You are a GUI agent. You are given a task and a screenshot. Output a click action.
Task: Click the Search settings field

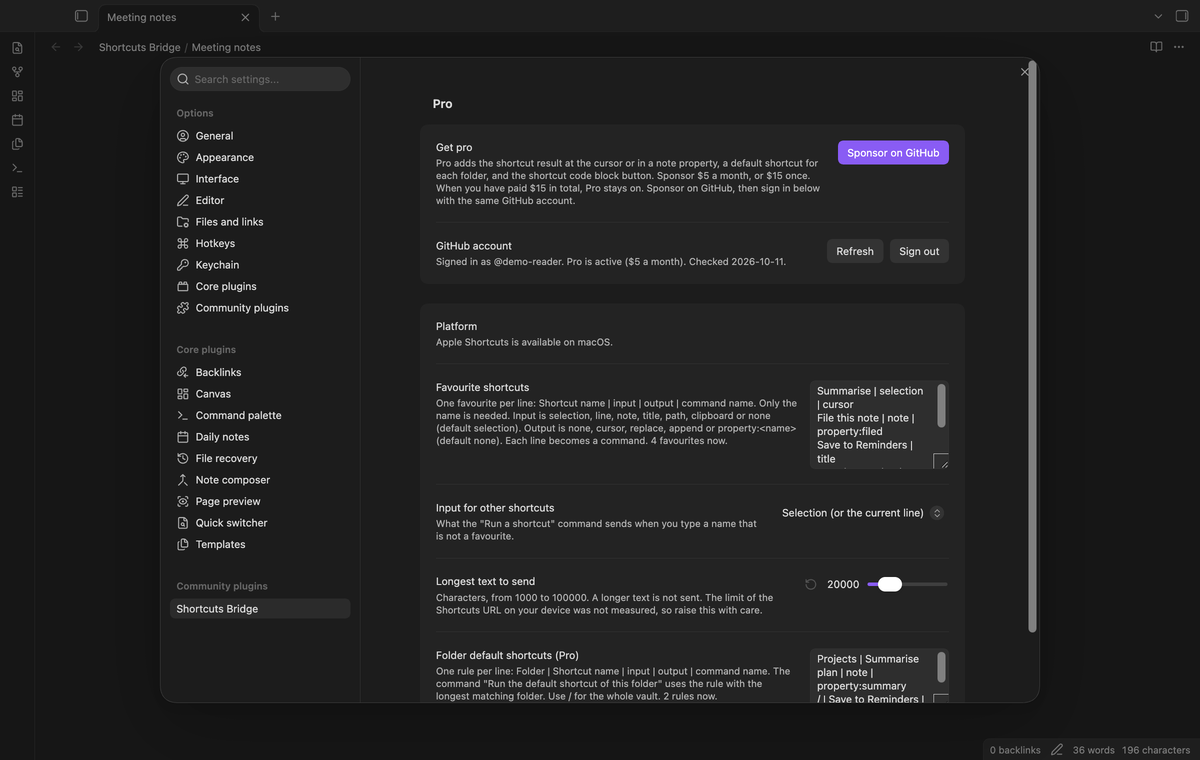pyautogui.click(x=260, y=79)
